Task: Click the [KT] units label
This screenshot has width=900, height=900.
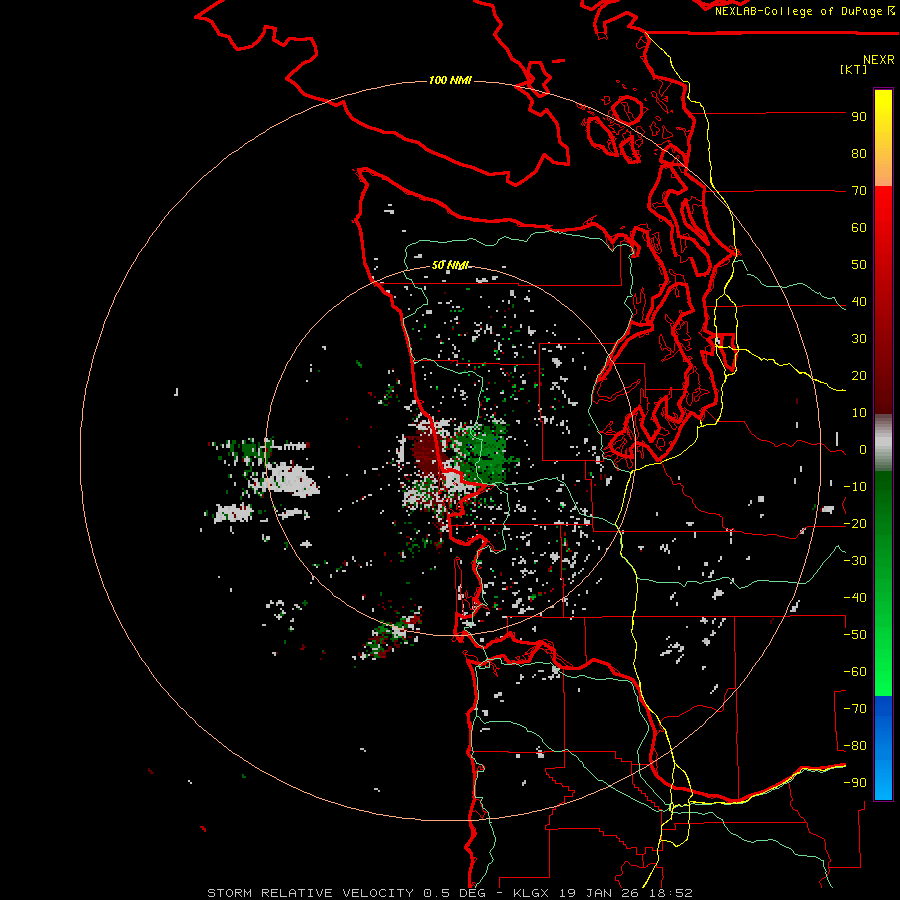Action: point(853,69)
